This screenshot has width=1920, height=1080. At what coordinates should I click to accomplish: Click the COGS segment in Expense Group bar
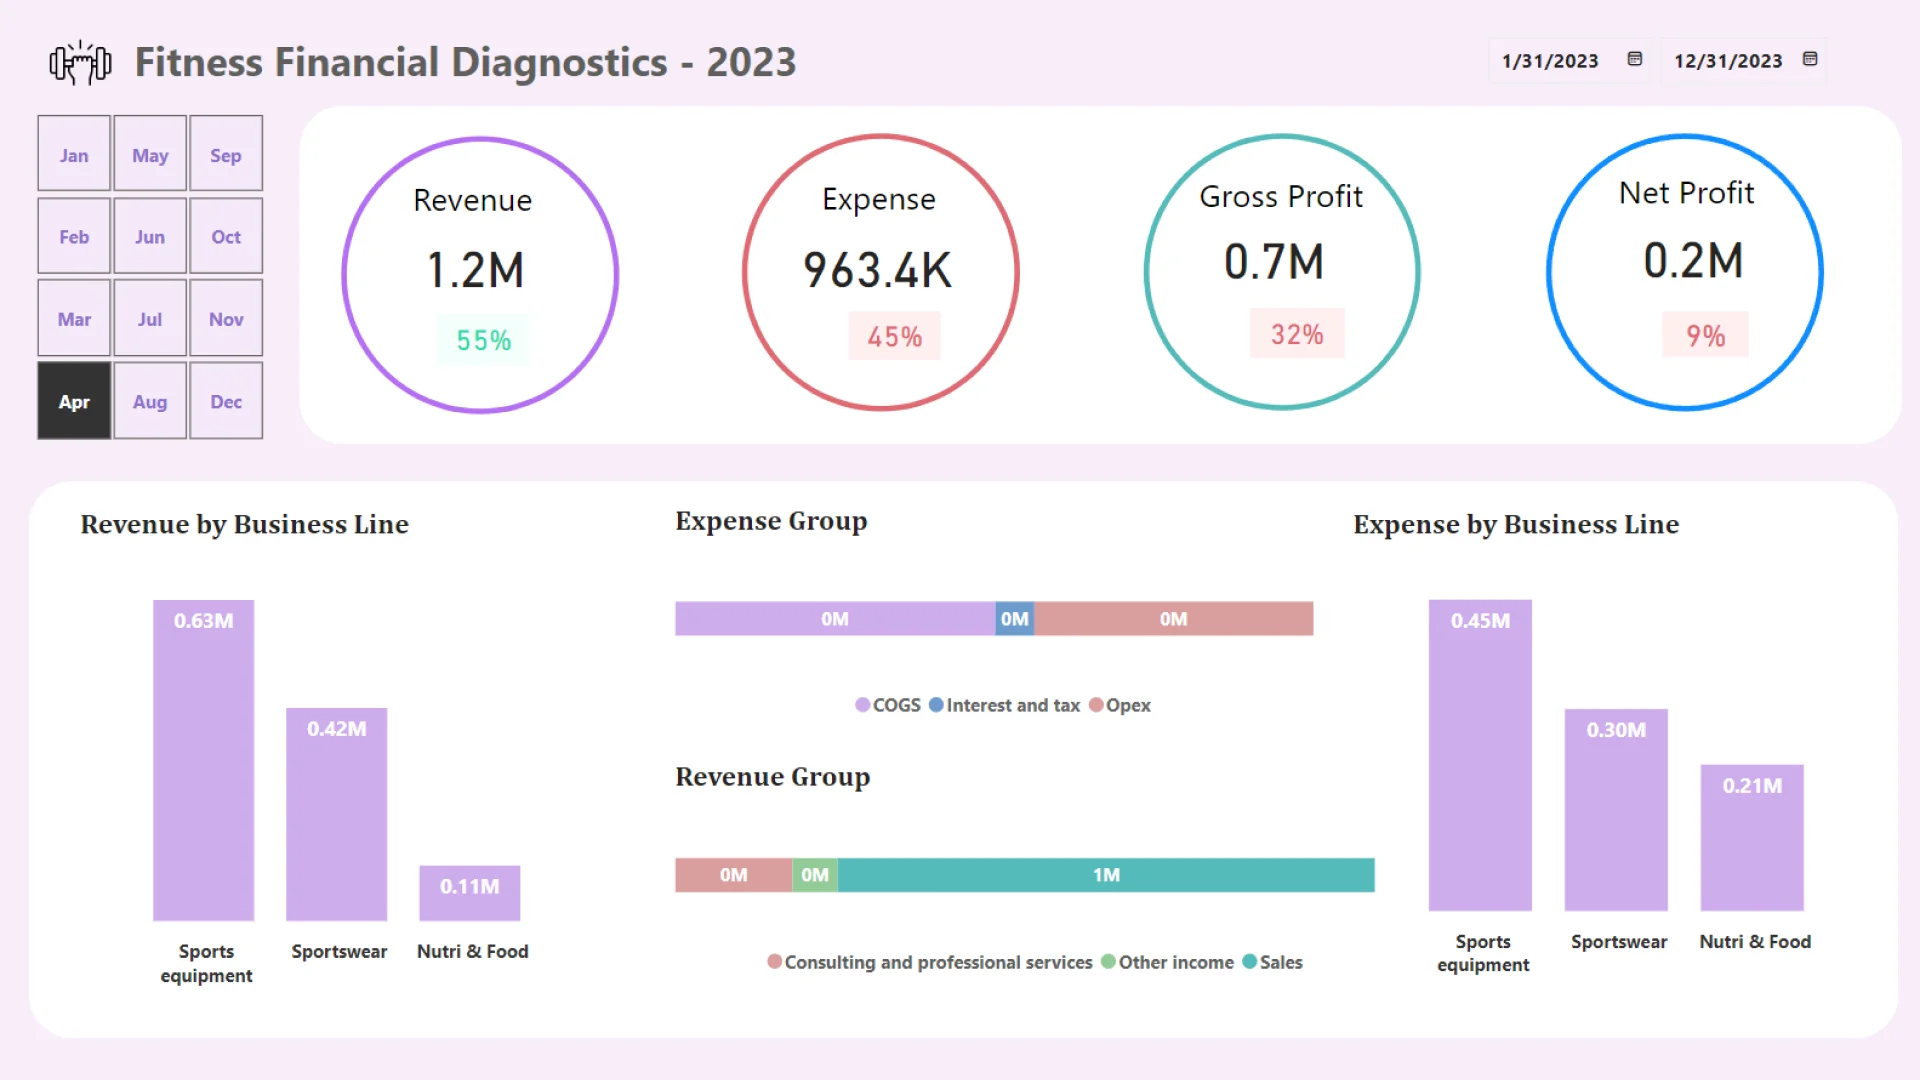835,619
